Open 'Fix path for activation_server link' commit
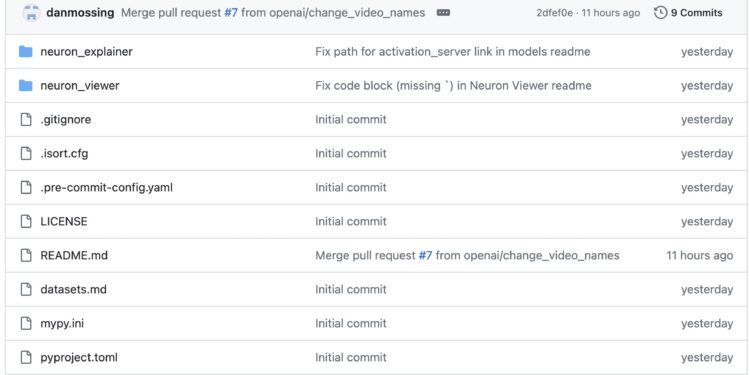750x375 pixels. tap(452, 51)
